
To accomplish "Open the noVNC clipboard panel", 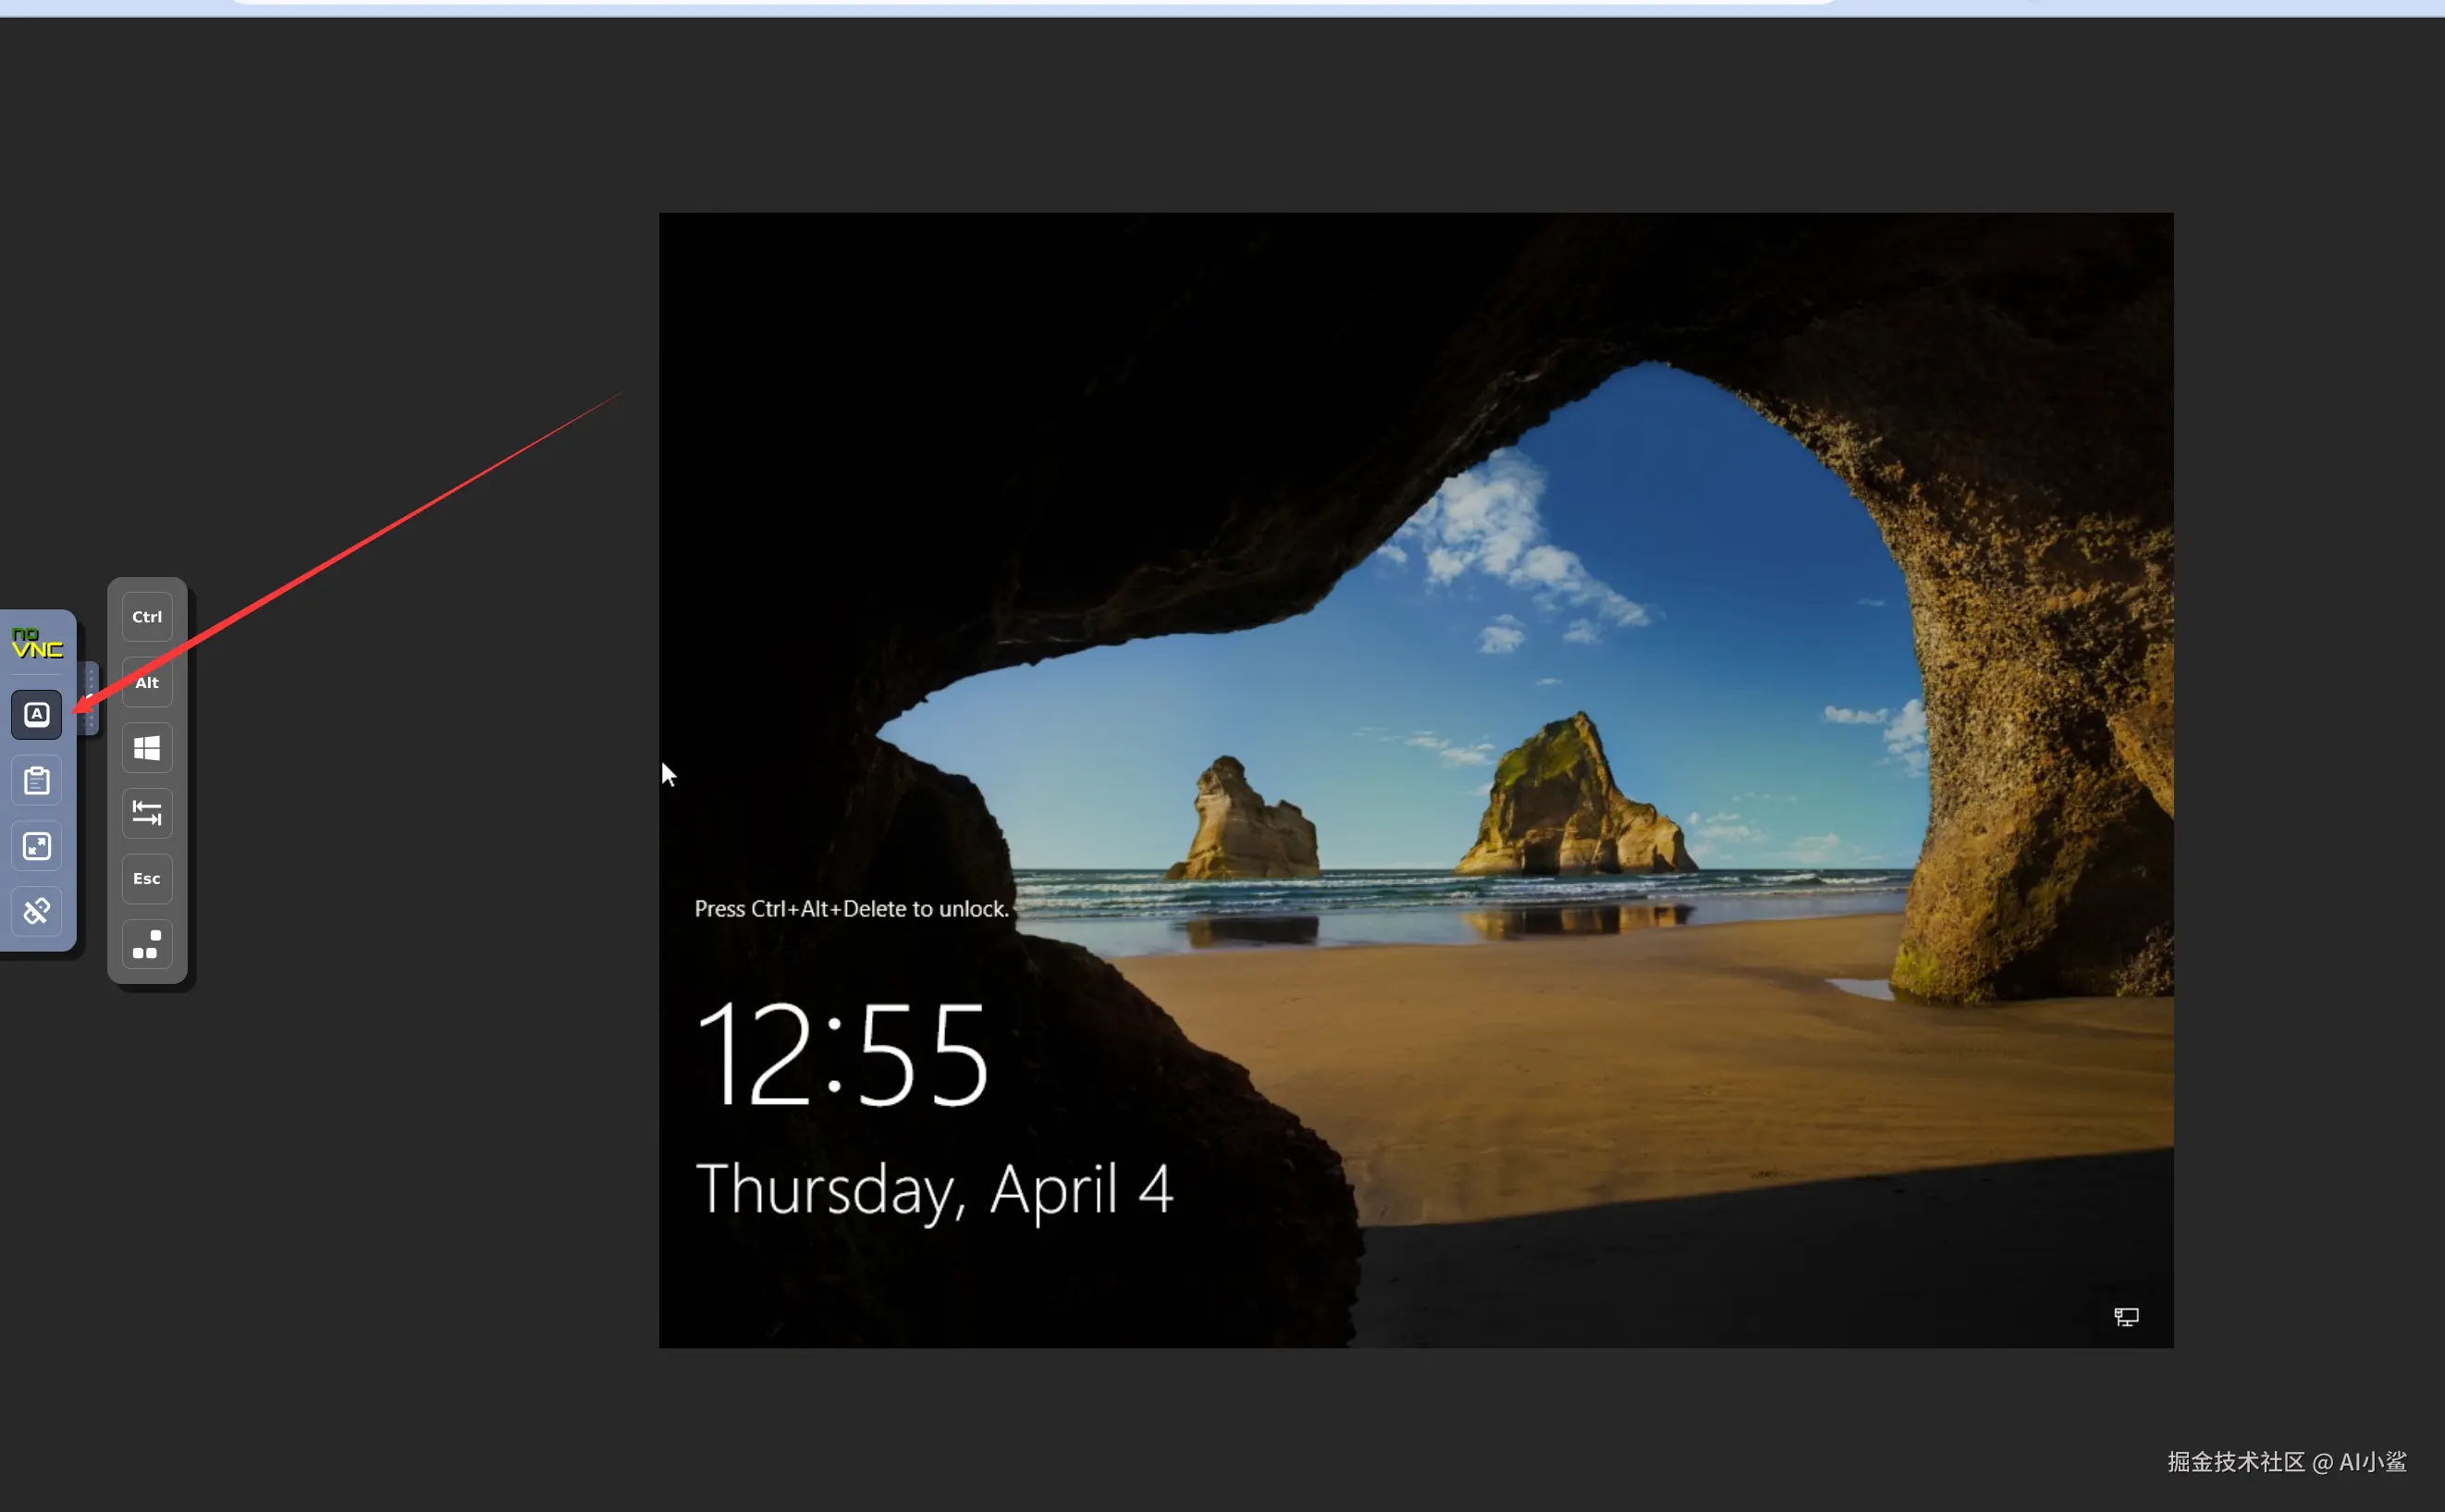I will [37, 780].
